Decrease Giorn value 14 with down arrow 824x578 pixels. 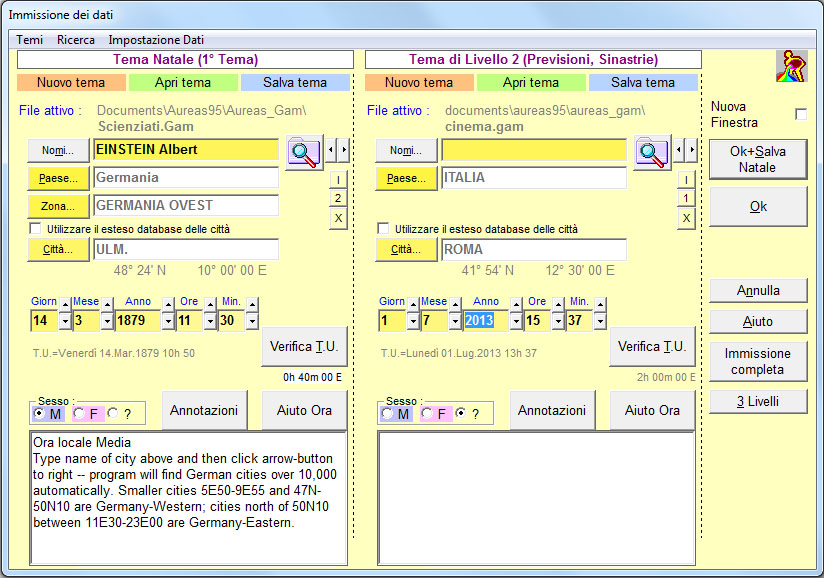(x=65, y=321)
